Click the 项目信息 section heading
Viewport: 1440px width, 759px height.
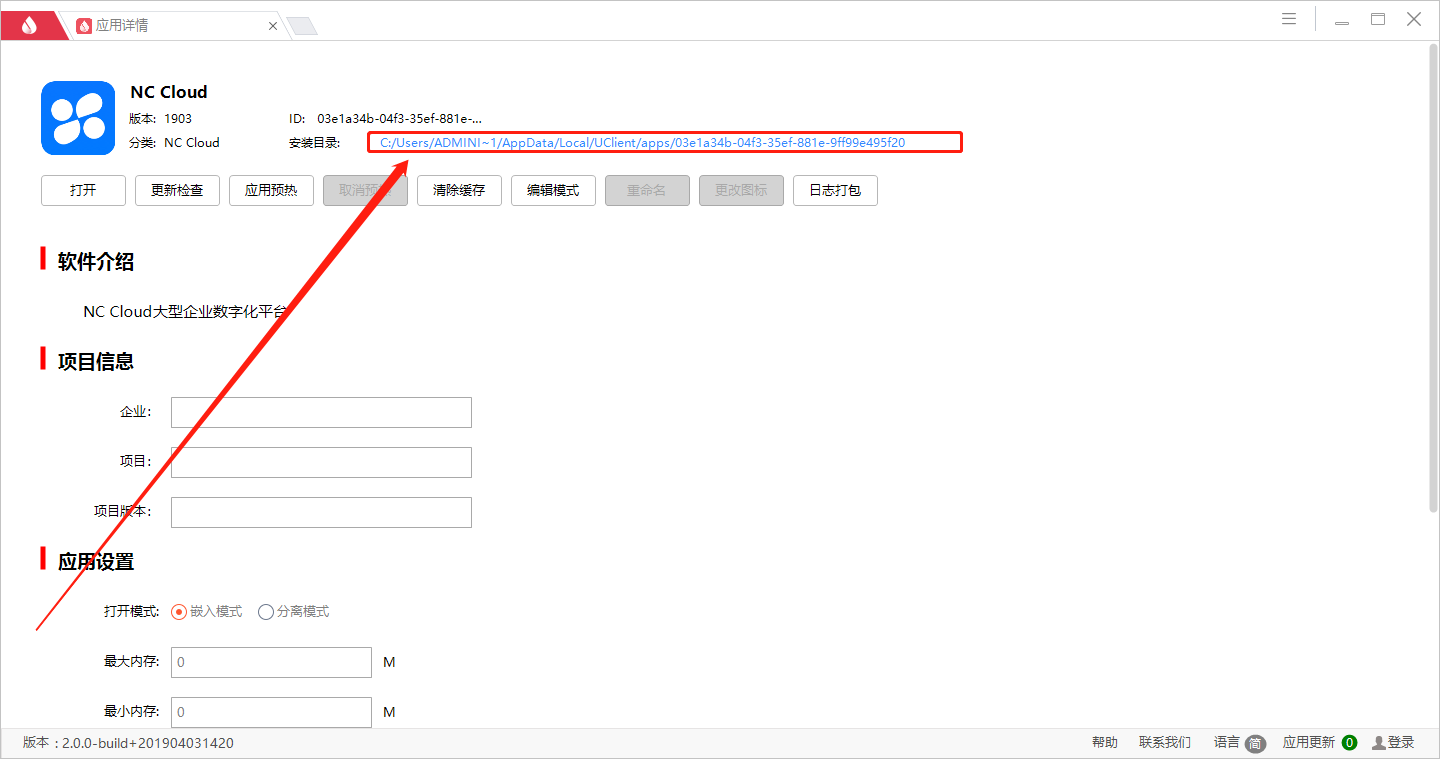pos(96,362)
